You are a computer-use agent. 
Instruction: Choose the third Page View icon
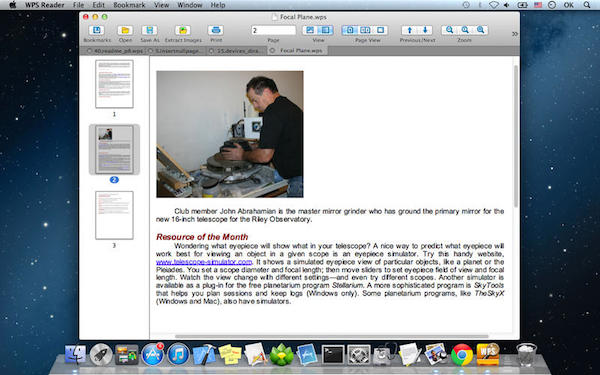[x=381, y=30]
